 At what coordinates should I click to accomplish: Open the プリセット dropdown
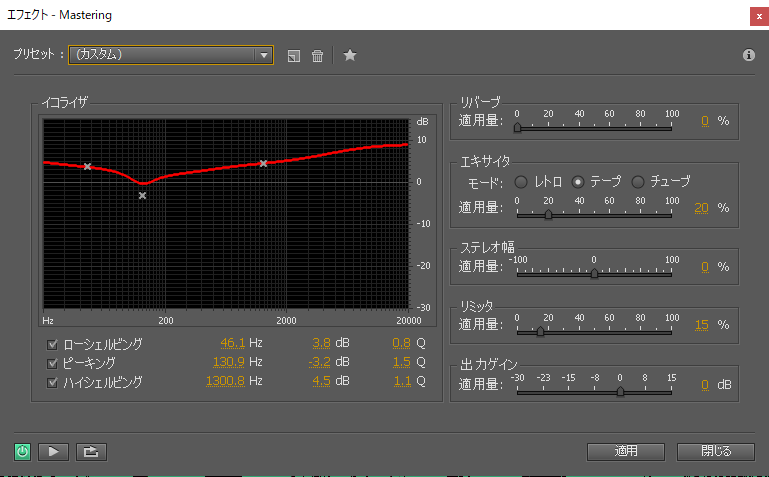[171, 55]
